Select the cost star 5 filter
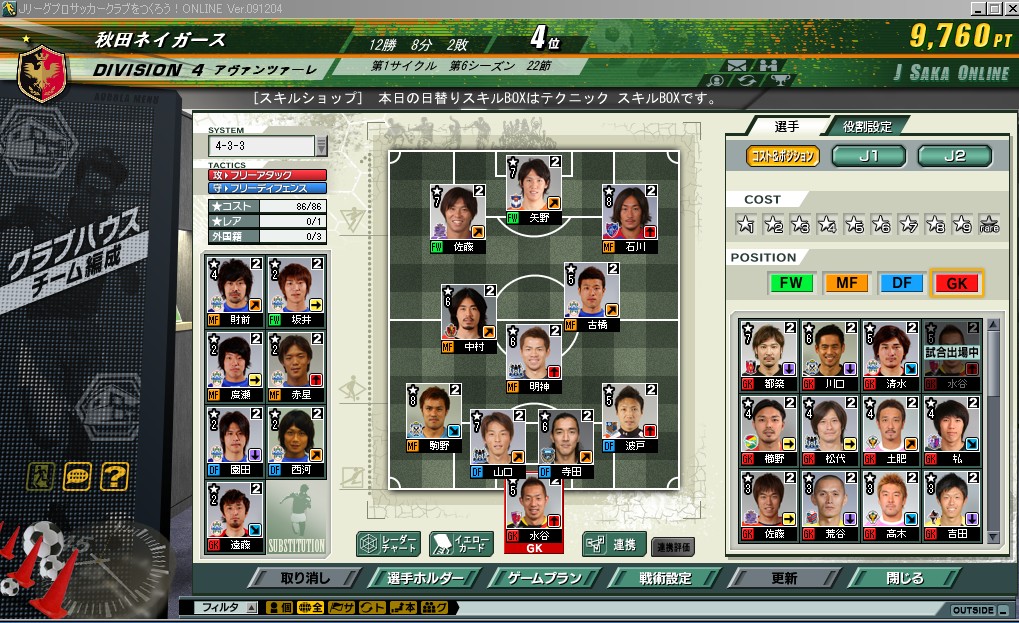 coord(854,225)
